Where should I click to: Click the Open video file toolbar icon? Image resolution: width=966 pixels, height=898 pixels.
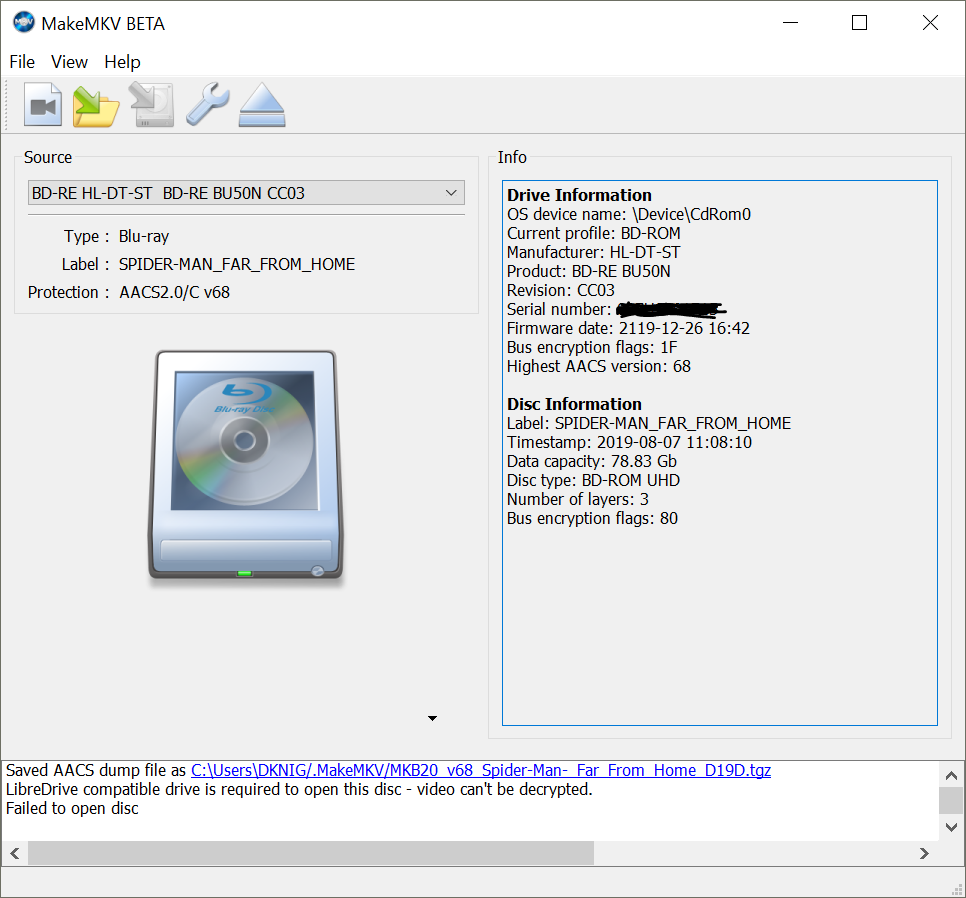point(43,105)
